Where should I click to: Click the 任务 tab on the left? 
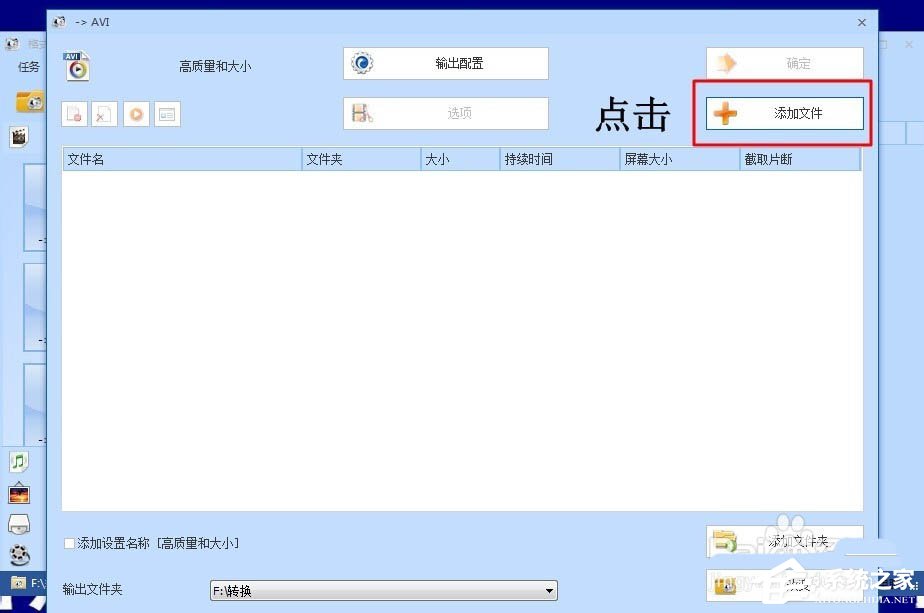point(28,67)
